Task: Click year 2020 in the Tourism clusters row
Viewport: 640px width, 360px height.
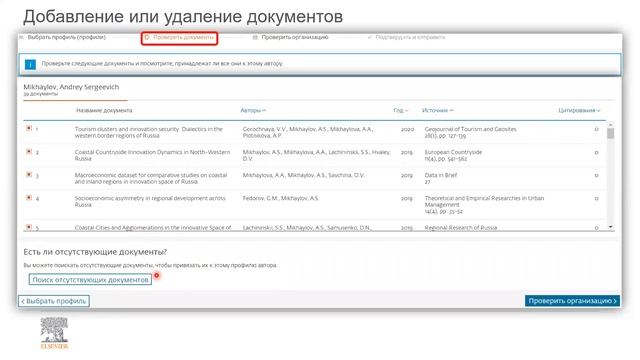Action: tap(407, 129)
